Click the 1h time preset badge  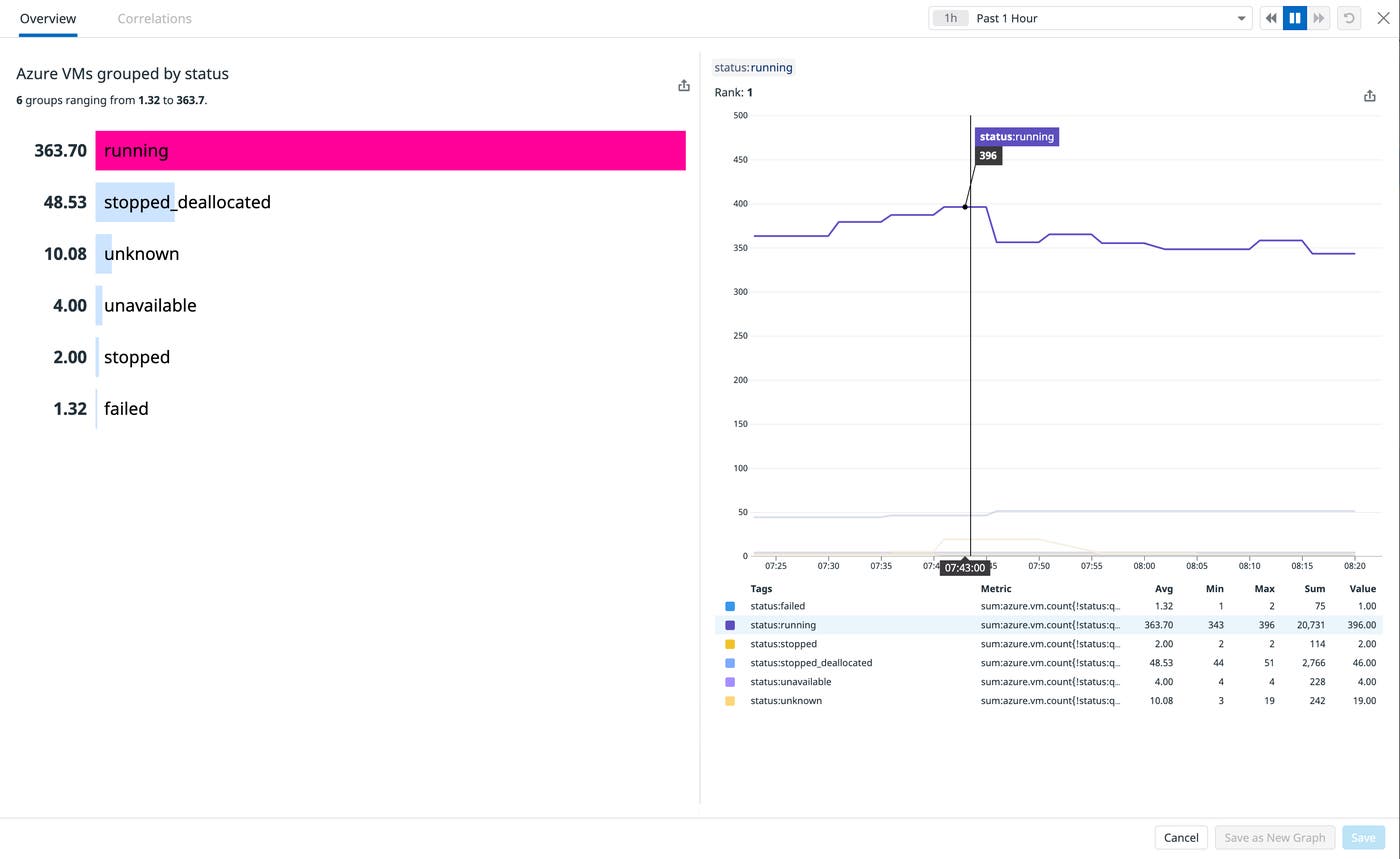(949, 17)
